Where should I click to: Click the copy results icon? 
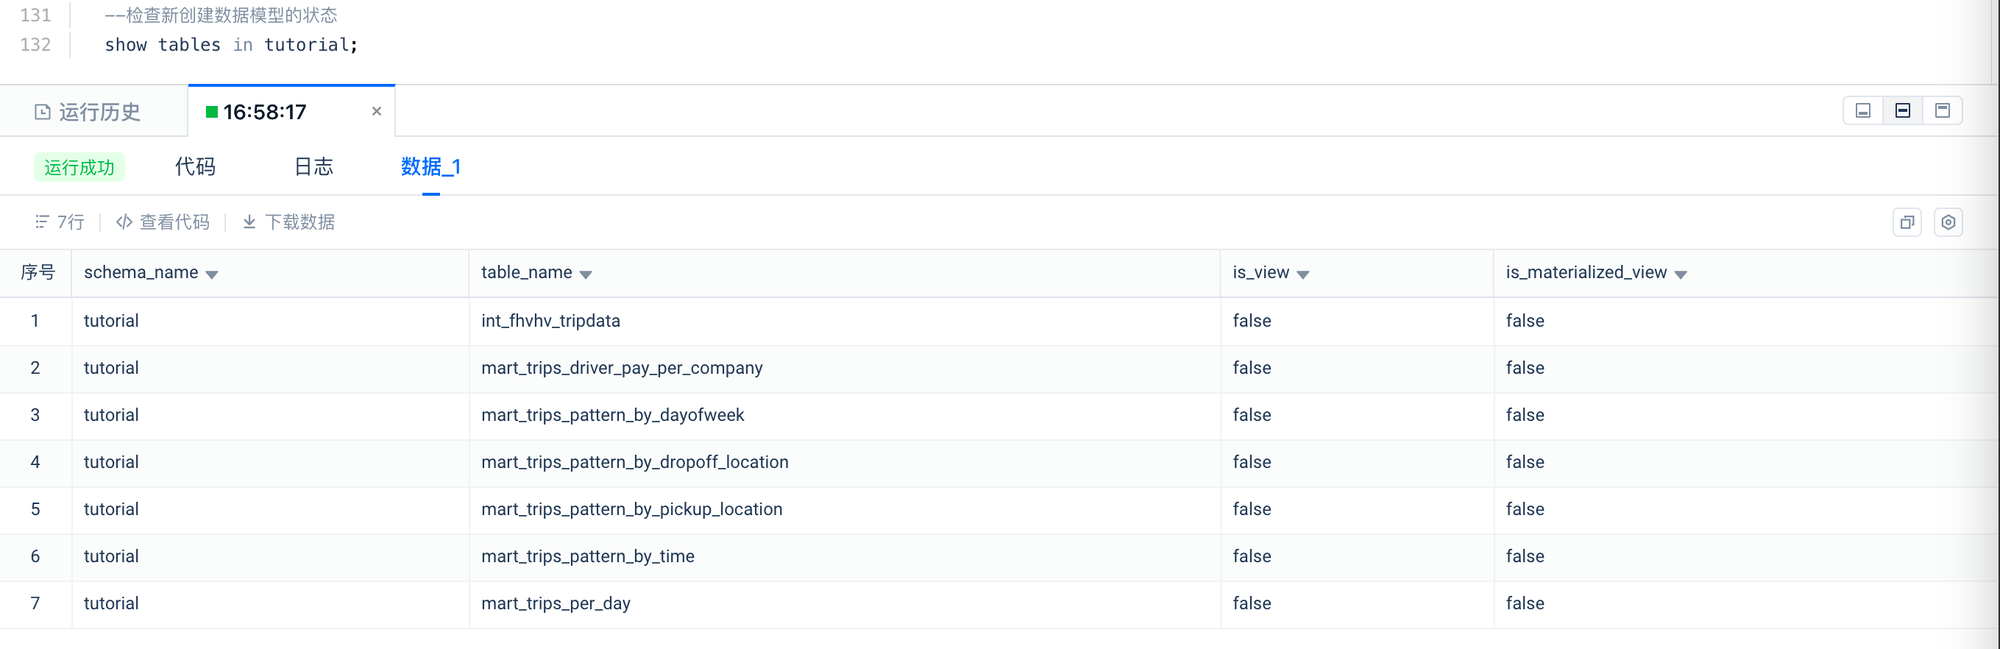1907,222
